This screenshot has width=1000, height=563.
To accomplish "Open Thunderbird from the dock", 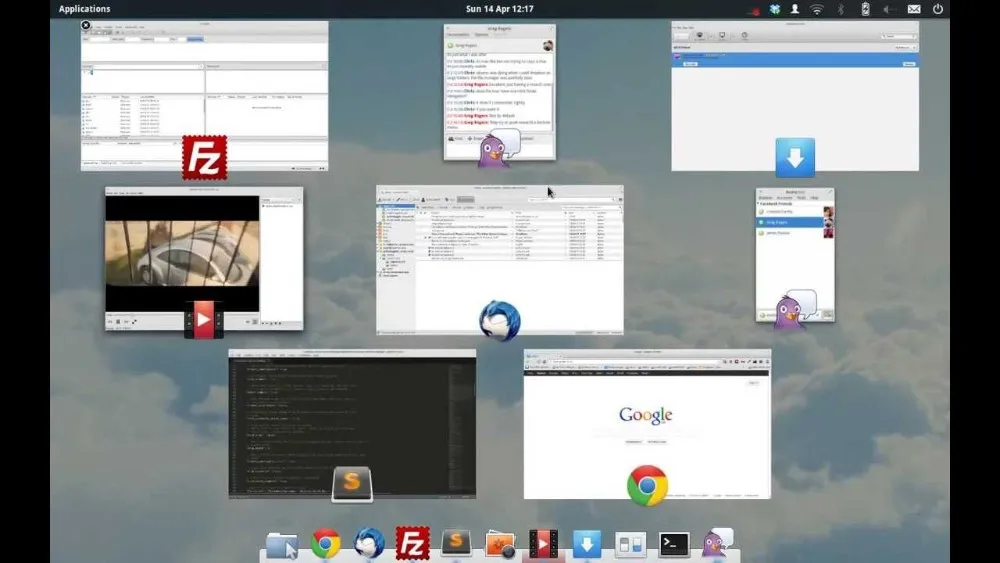I will coord(369,544).
